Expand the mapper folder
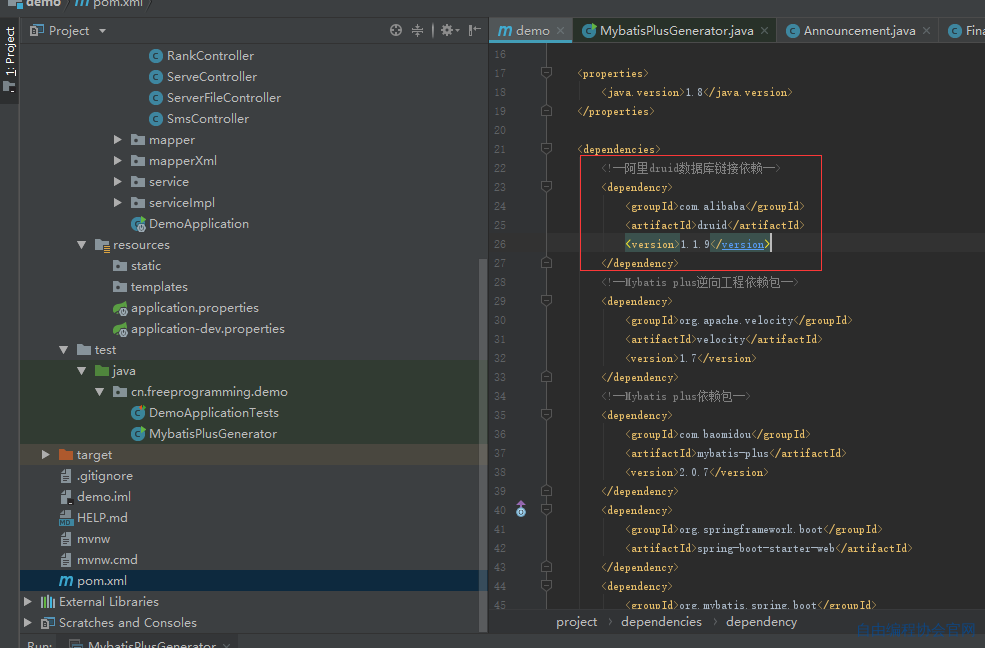 tap(117, 139)
